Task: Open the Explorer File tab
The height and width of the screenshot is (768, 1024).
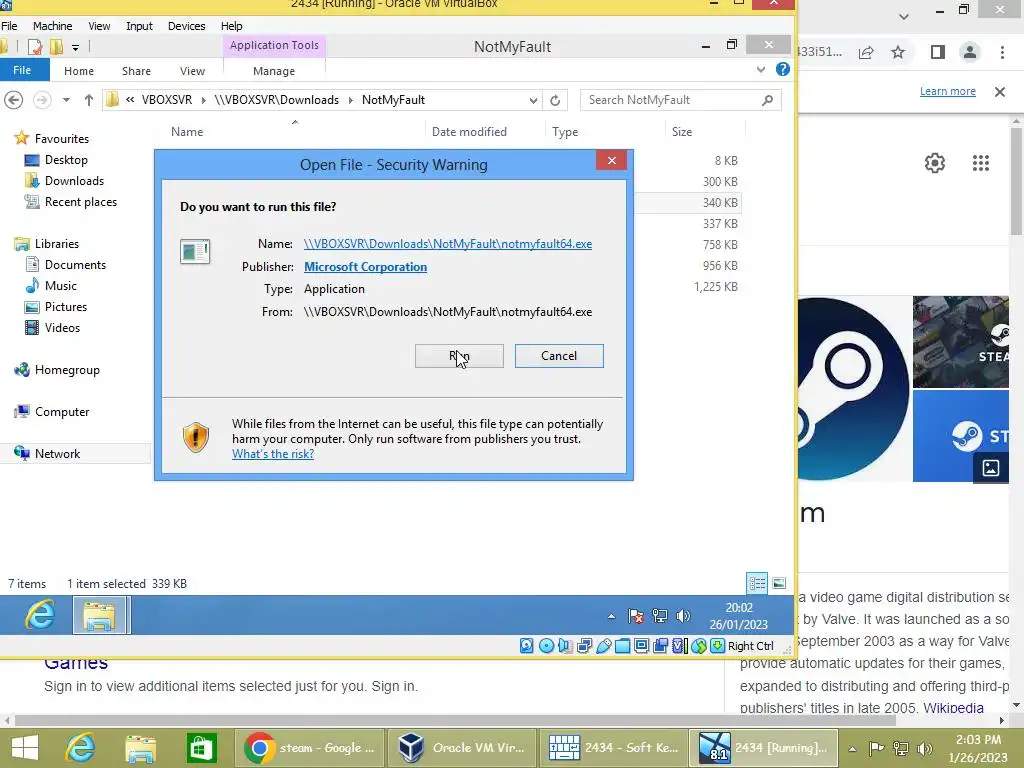Action: point(22,70)
